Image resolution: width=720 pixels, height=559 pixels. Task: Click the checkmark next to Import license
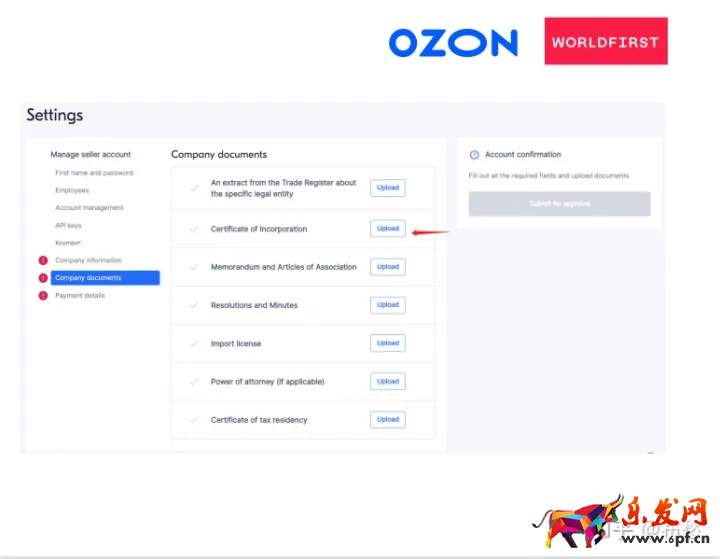194,344
